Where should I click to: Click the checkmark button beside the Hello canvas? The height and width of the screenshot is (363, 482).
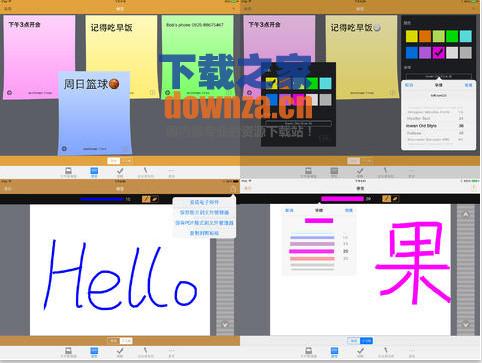pos(225,324)
